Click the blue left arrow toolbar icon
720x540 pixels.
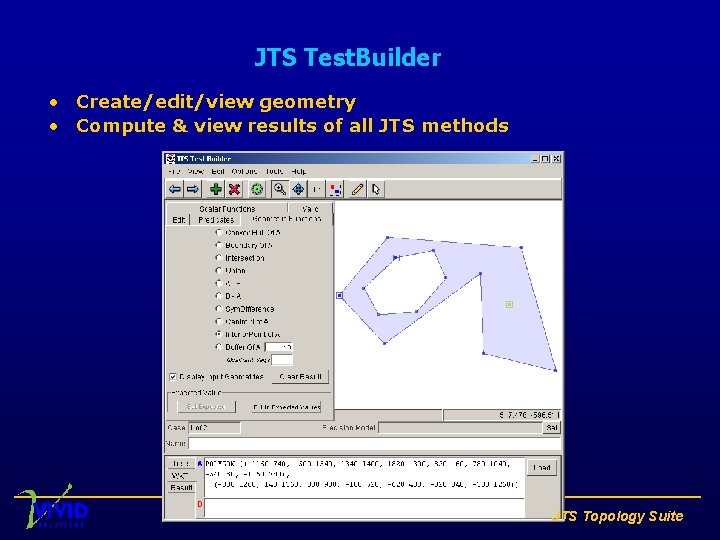tap(174, 189)
